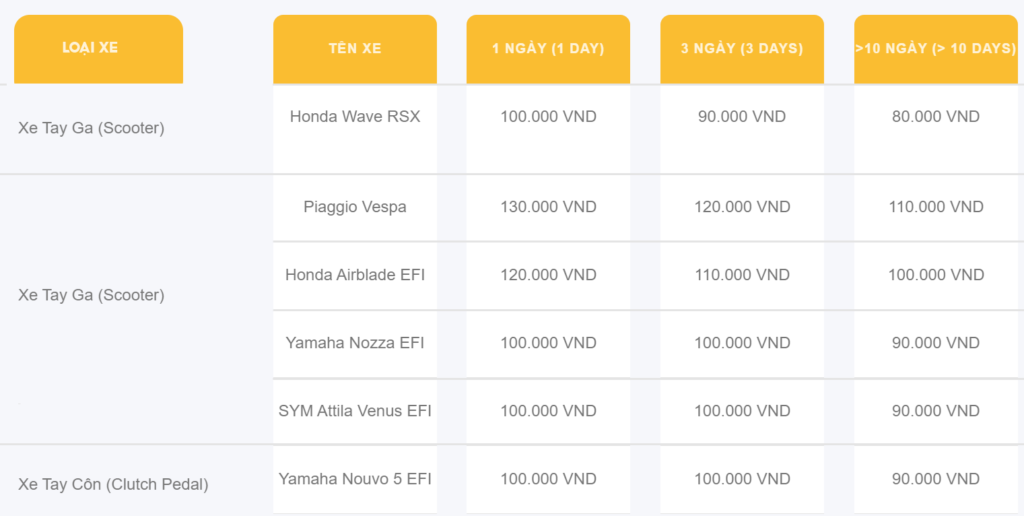Select Piaggio Vespa 110.000 VND long-term price
1024x516 pixels.
[936, 207]
